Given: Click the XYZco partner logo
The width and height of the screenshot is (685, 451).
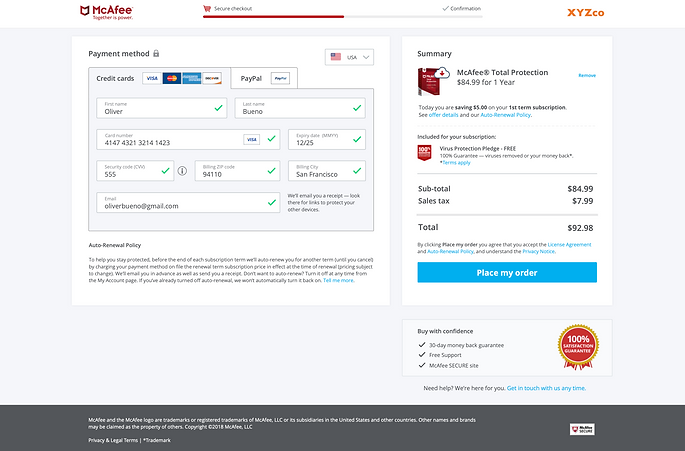Looking at the screenshot, I should [x=585, y=13].
